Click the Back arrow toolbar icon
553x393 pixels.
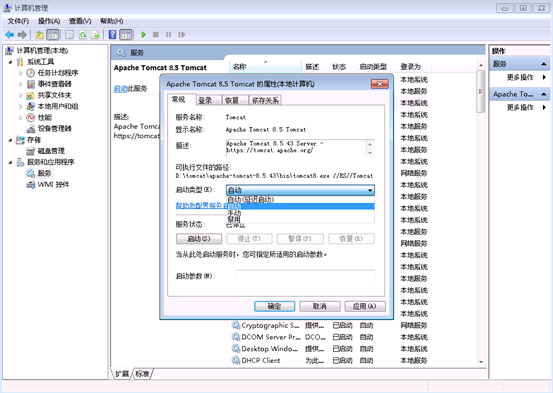click(10, 35)
